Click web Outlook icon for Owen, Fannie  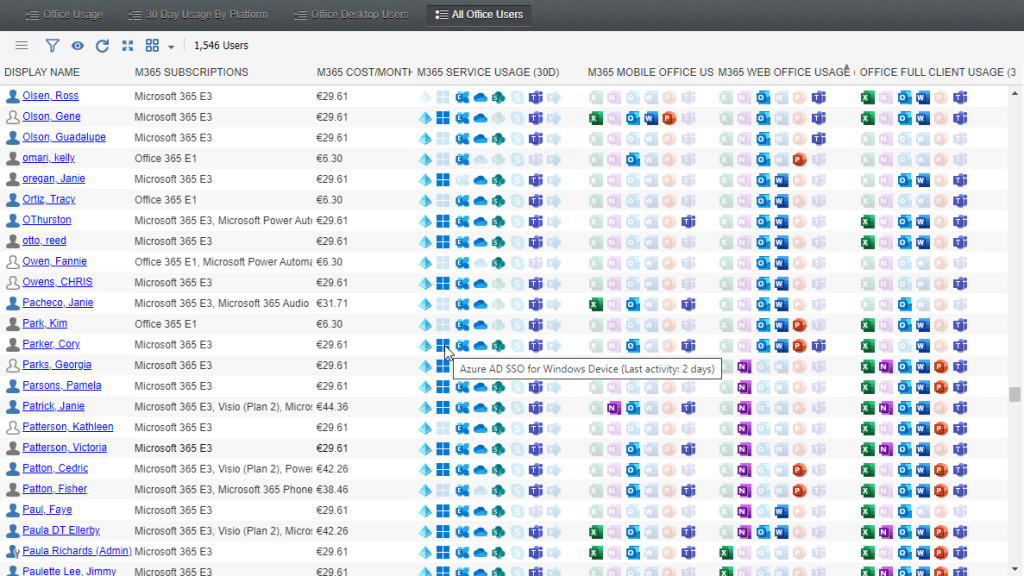click(763, 263)
